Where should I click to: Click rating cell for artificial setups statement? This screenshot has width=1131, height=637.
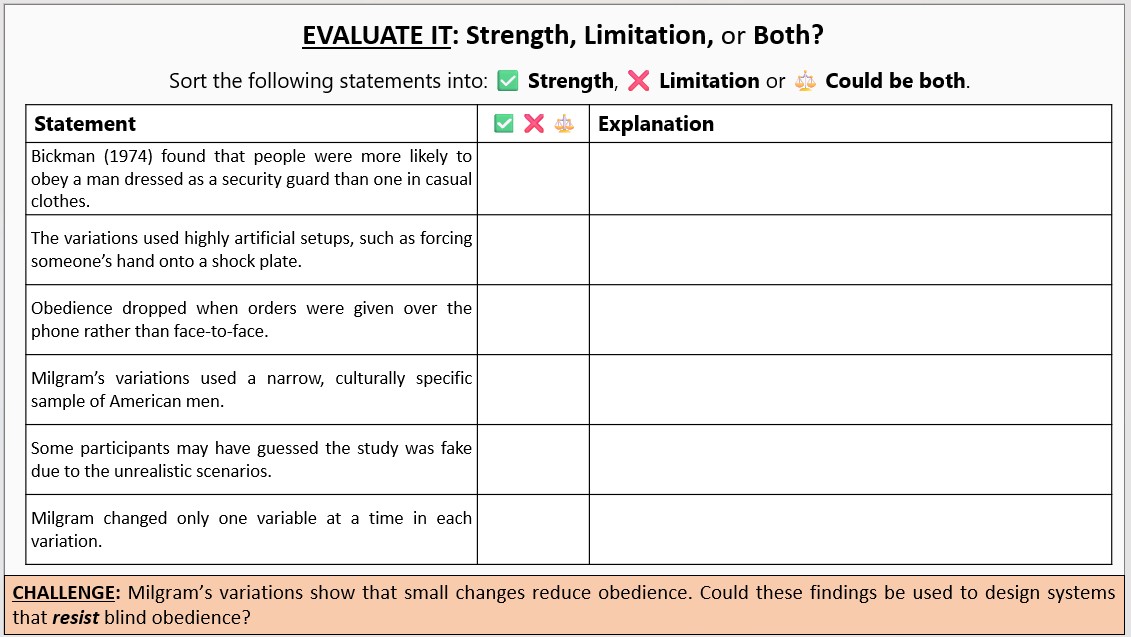click(533, 250)
